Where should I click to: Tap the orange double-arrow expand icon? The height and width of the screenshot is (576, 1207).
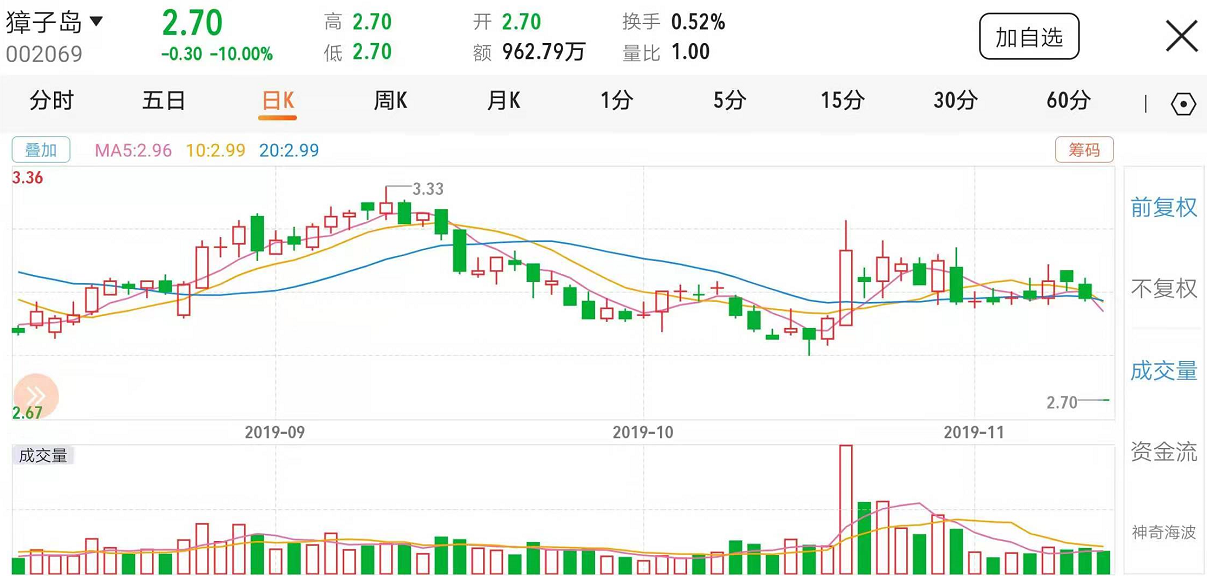click(36, 394)
